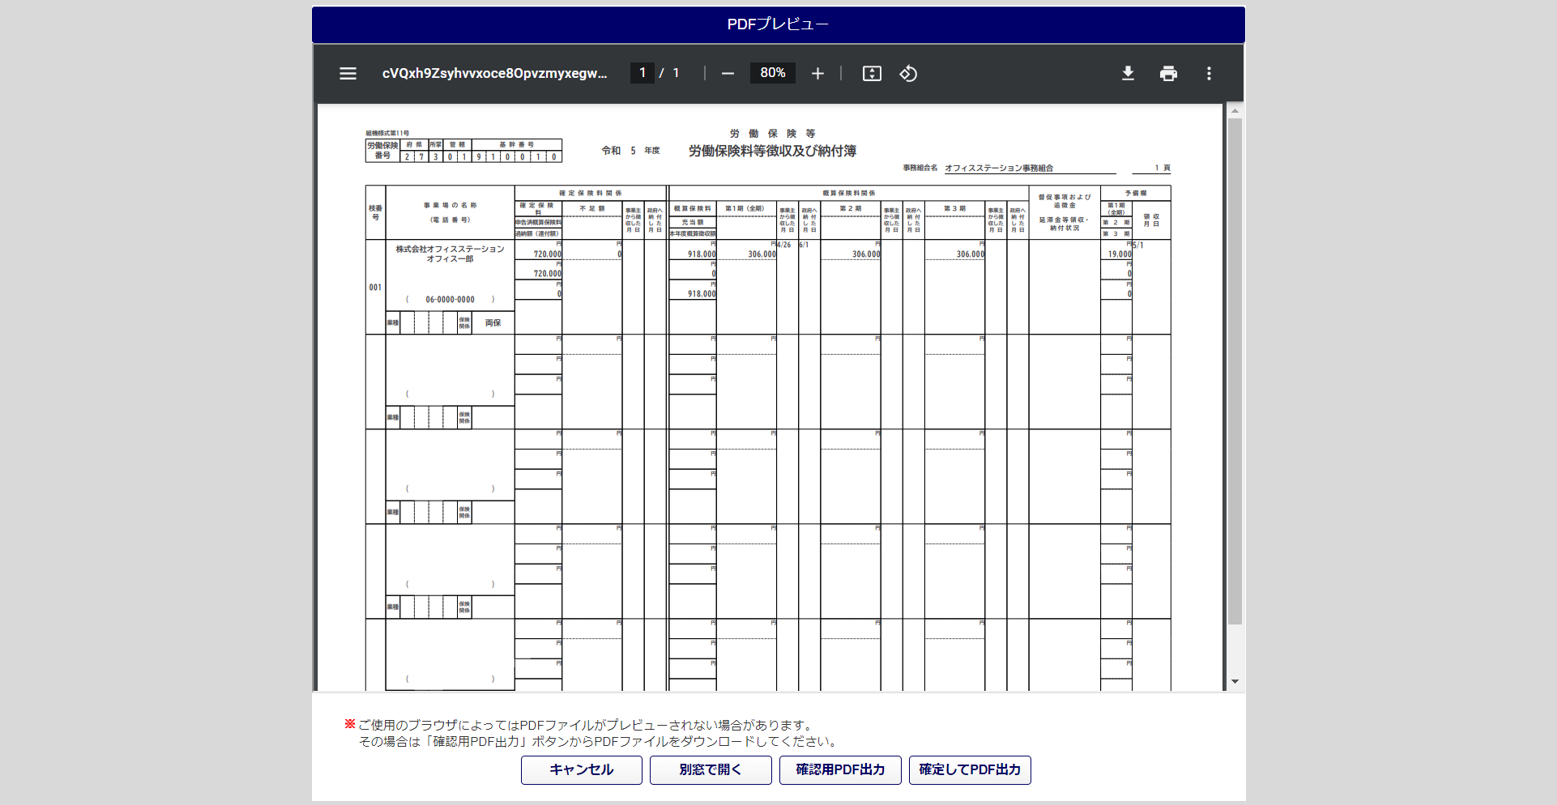Click the 確定してPDF出力 button
This screenshot has height=805, width=1557.
(970, 770)
